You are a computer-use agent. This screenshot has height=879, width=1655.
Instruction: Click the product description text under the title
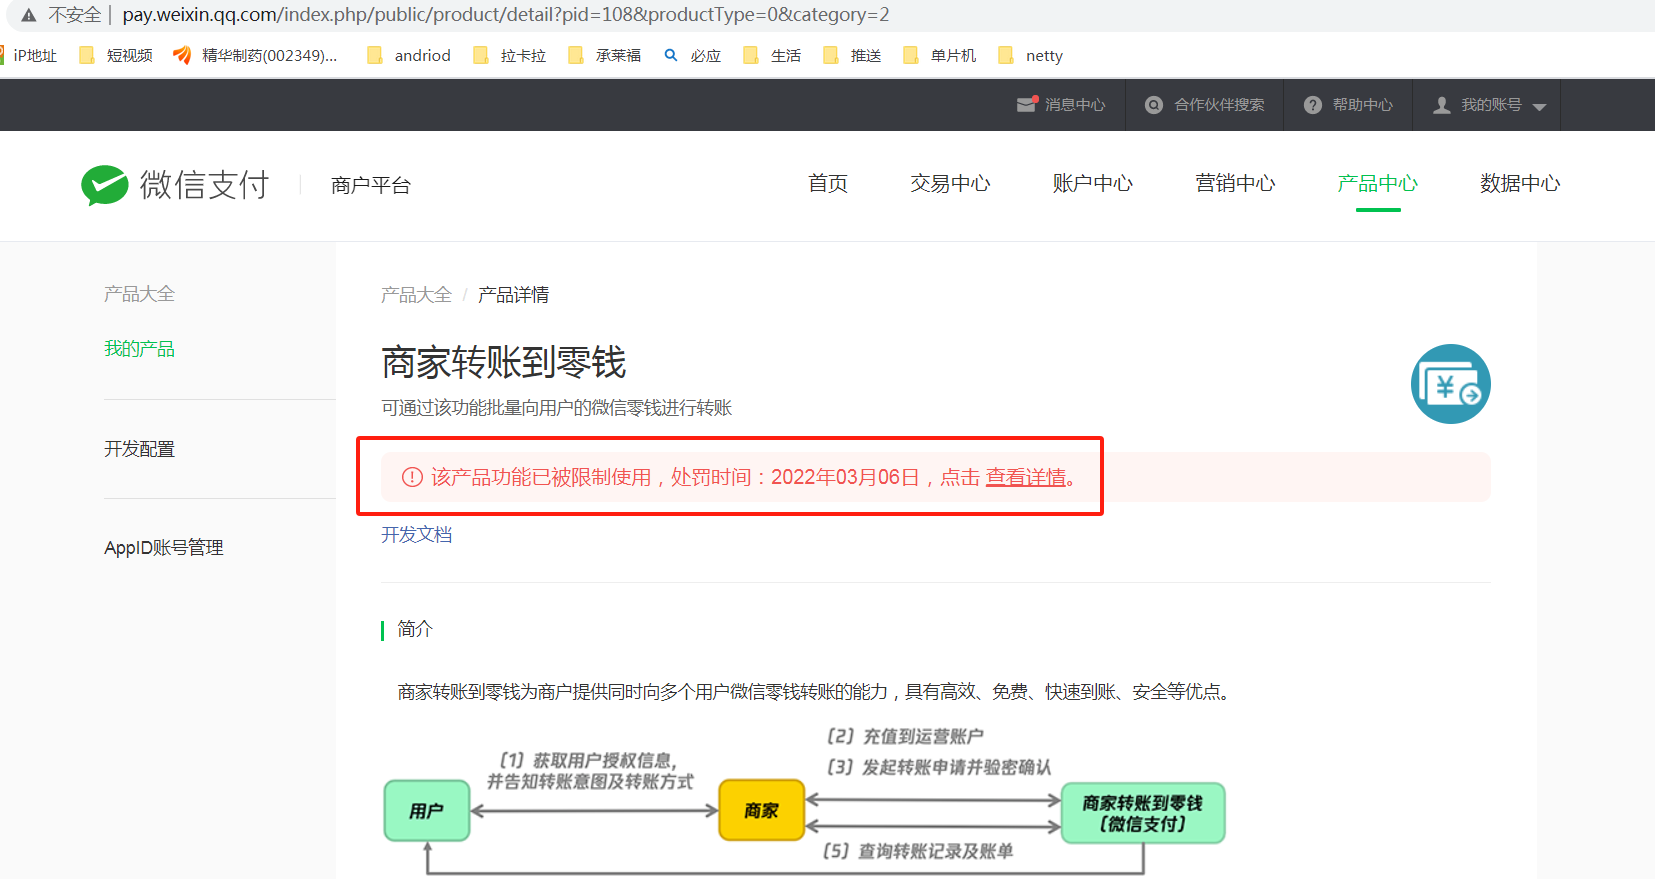557,408
